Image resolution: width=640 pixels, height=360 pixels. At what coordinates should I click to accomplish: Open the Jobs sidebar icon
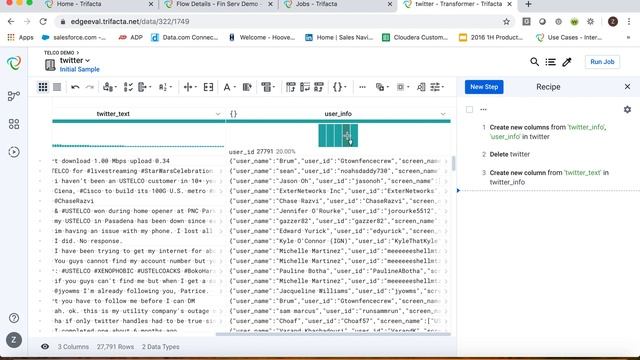pos(14,152)
